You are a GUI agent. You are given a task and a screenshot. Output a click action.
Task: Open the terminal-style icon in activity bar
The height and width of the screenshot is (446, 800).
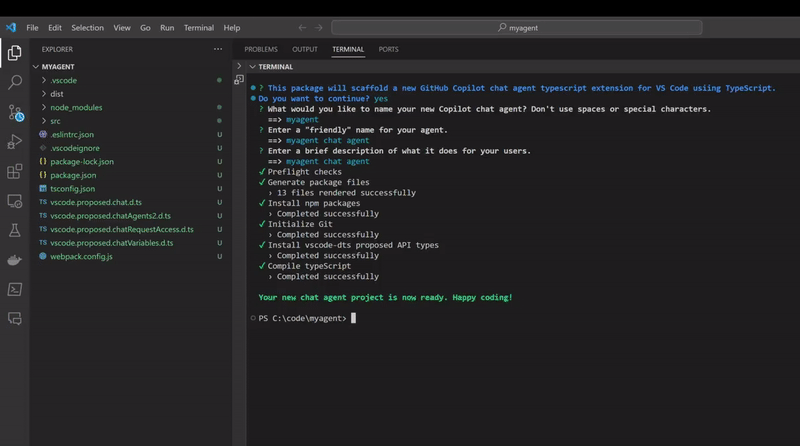[14, 289]
